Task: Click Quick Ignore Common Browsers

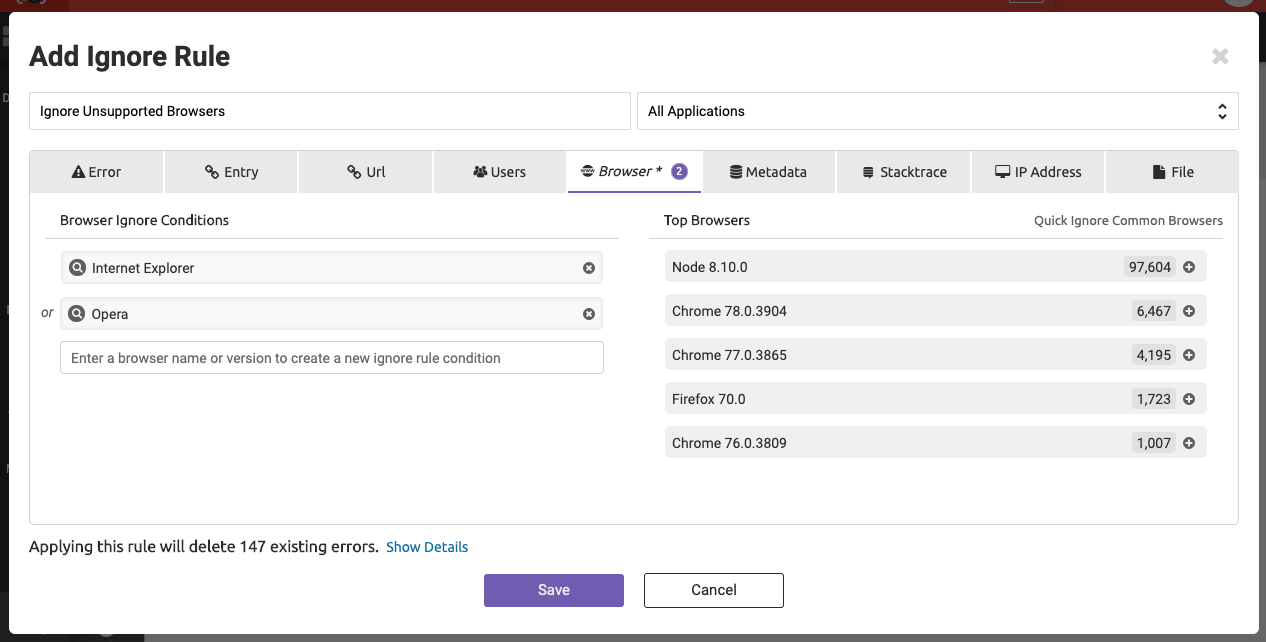Action: [x=1128, y=220]
